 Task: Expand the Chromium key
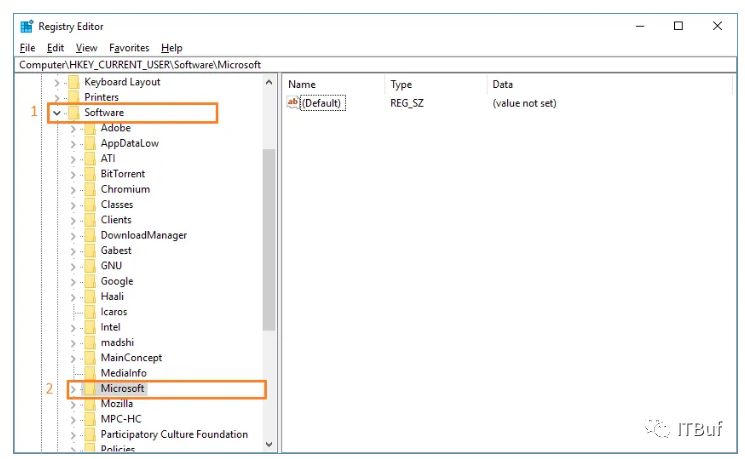[x=73, y=190]
